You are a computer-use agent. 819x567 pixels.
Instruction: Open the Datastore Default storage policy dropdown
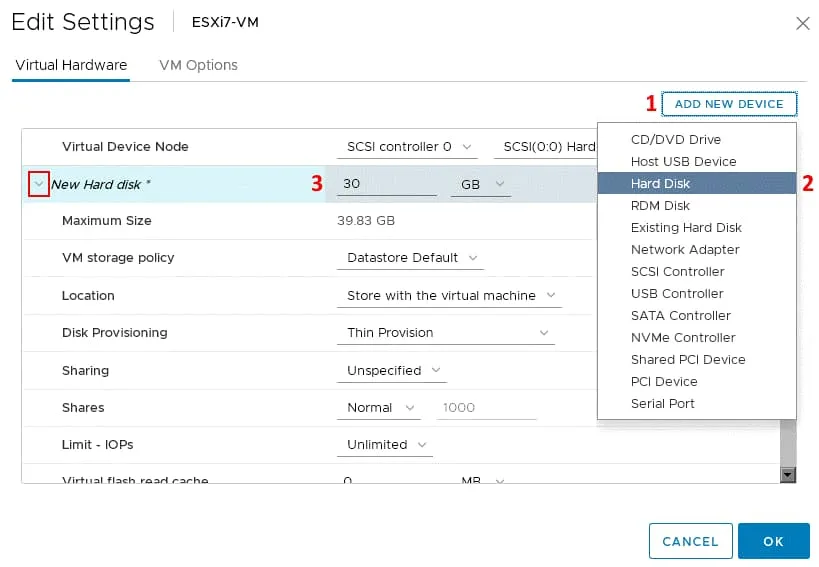[x=410, y=258]
